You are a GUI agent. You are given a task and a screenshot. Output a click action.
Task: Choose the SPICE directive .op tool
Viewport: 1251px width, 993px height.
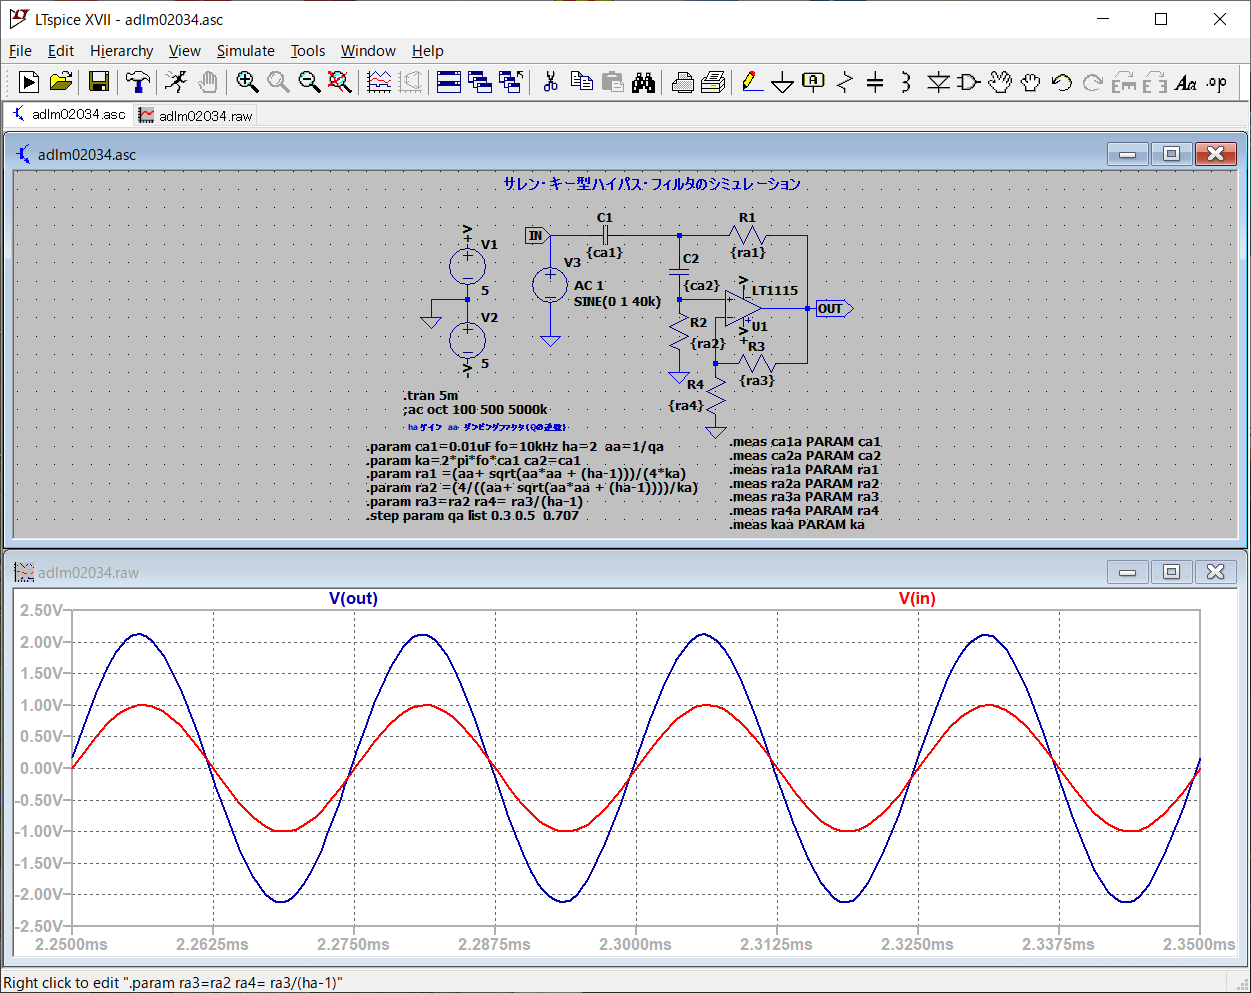1216,82
